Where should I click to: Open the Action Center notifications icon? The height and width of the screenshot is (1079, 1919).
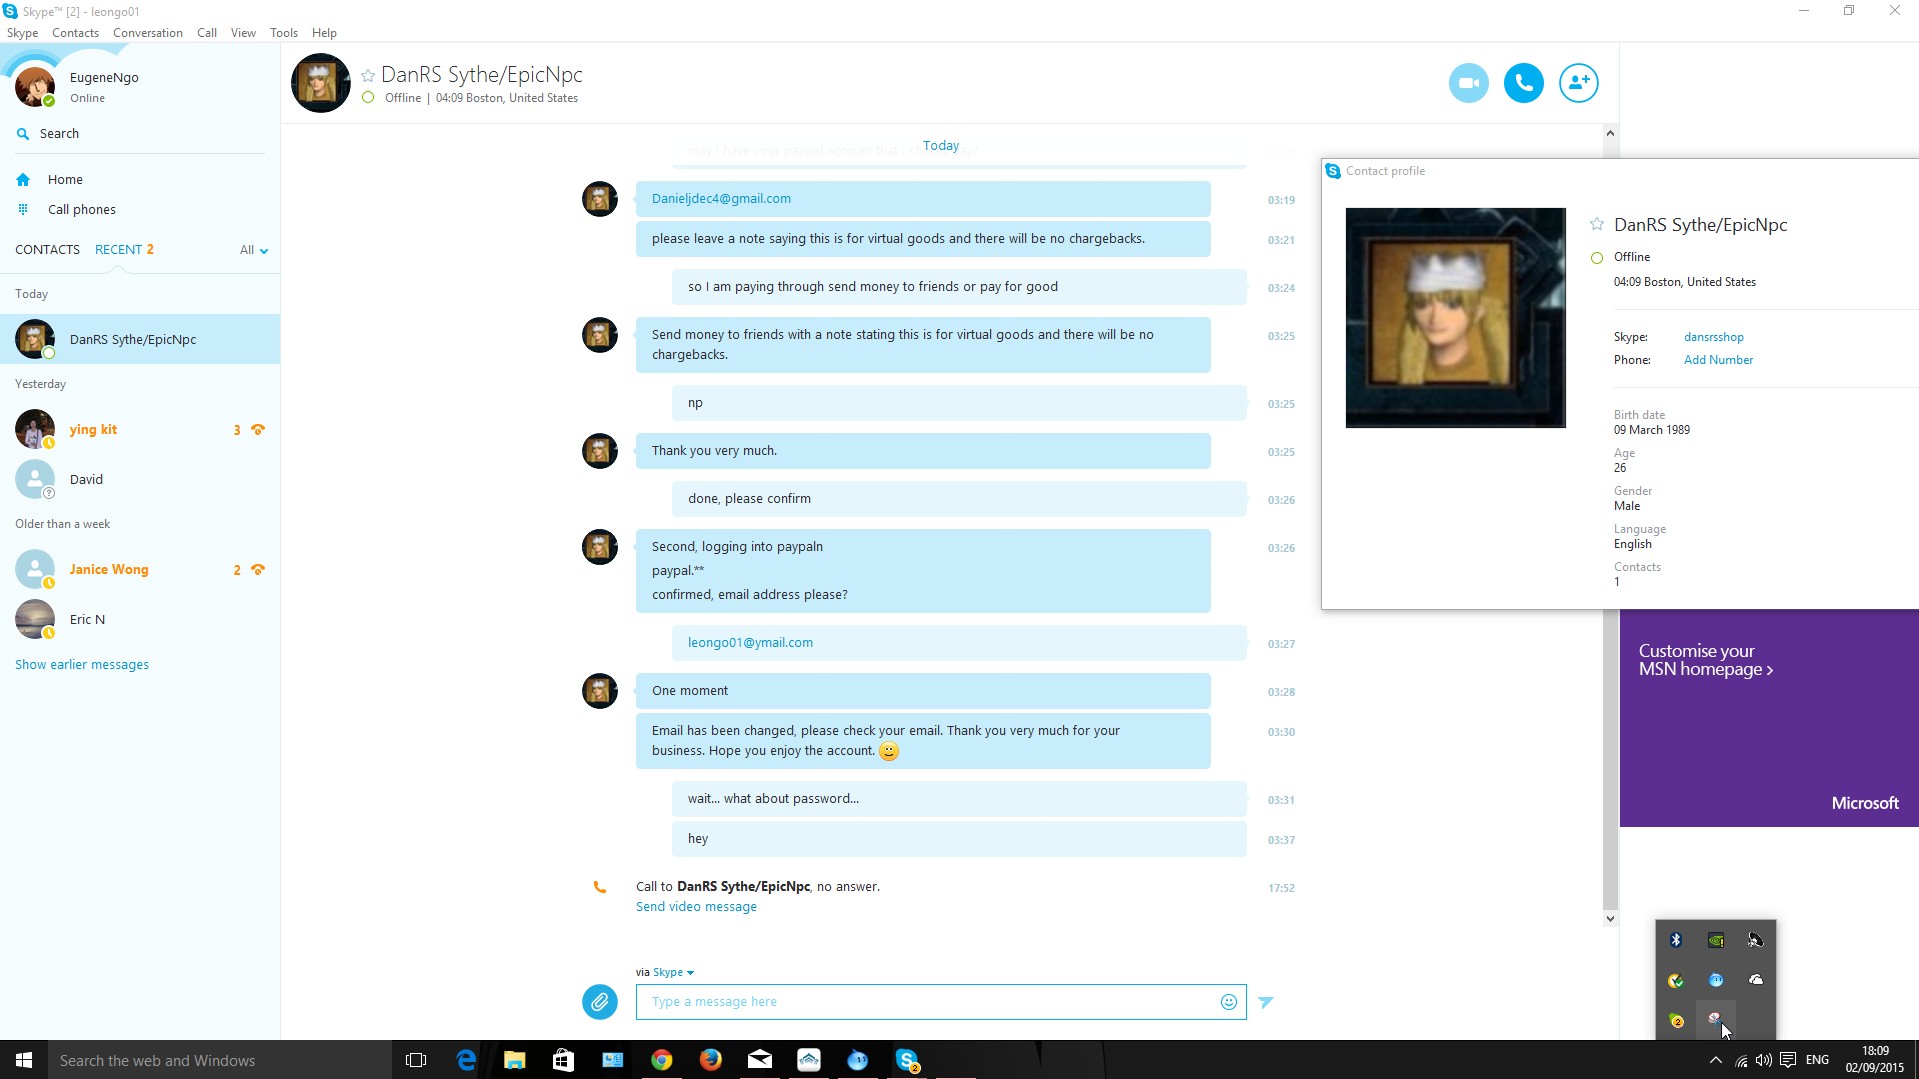(x=1788, y=1060)
